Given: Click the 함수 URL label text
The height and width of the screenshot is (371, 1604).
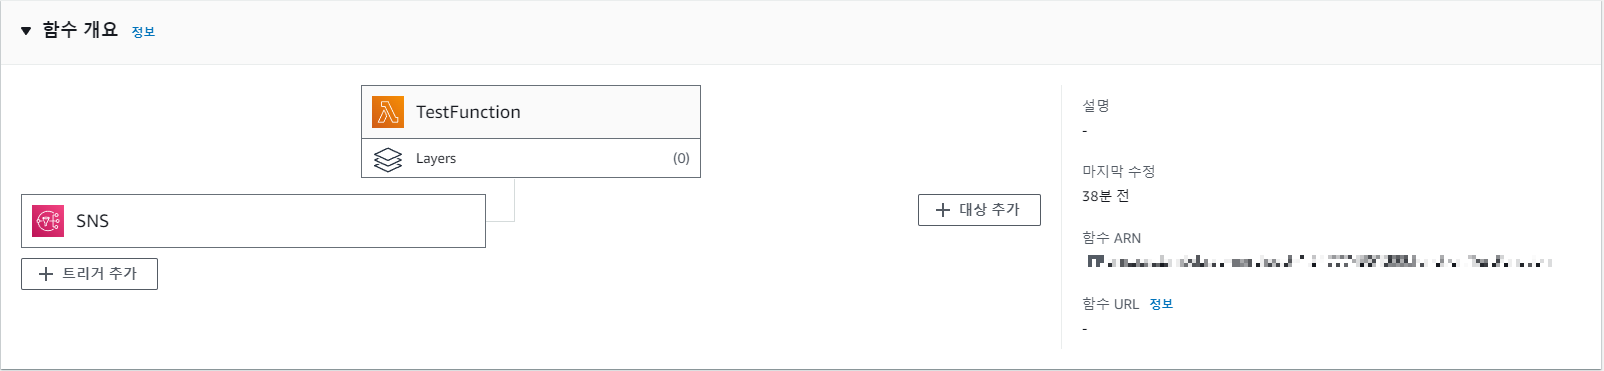Looking at the screenshot, I should pyautogui.click(x=1110, y=304).
